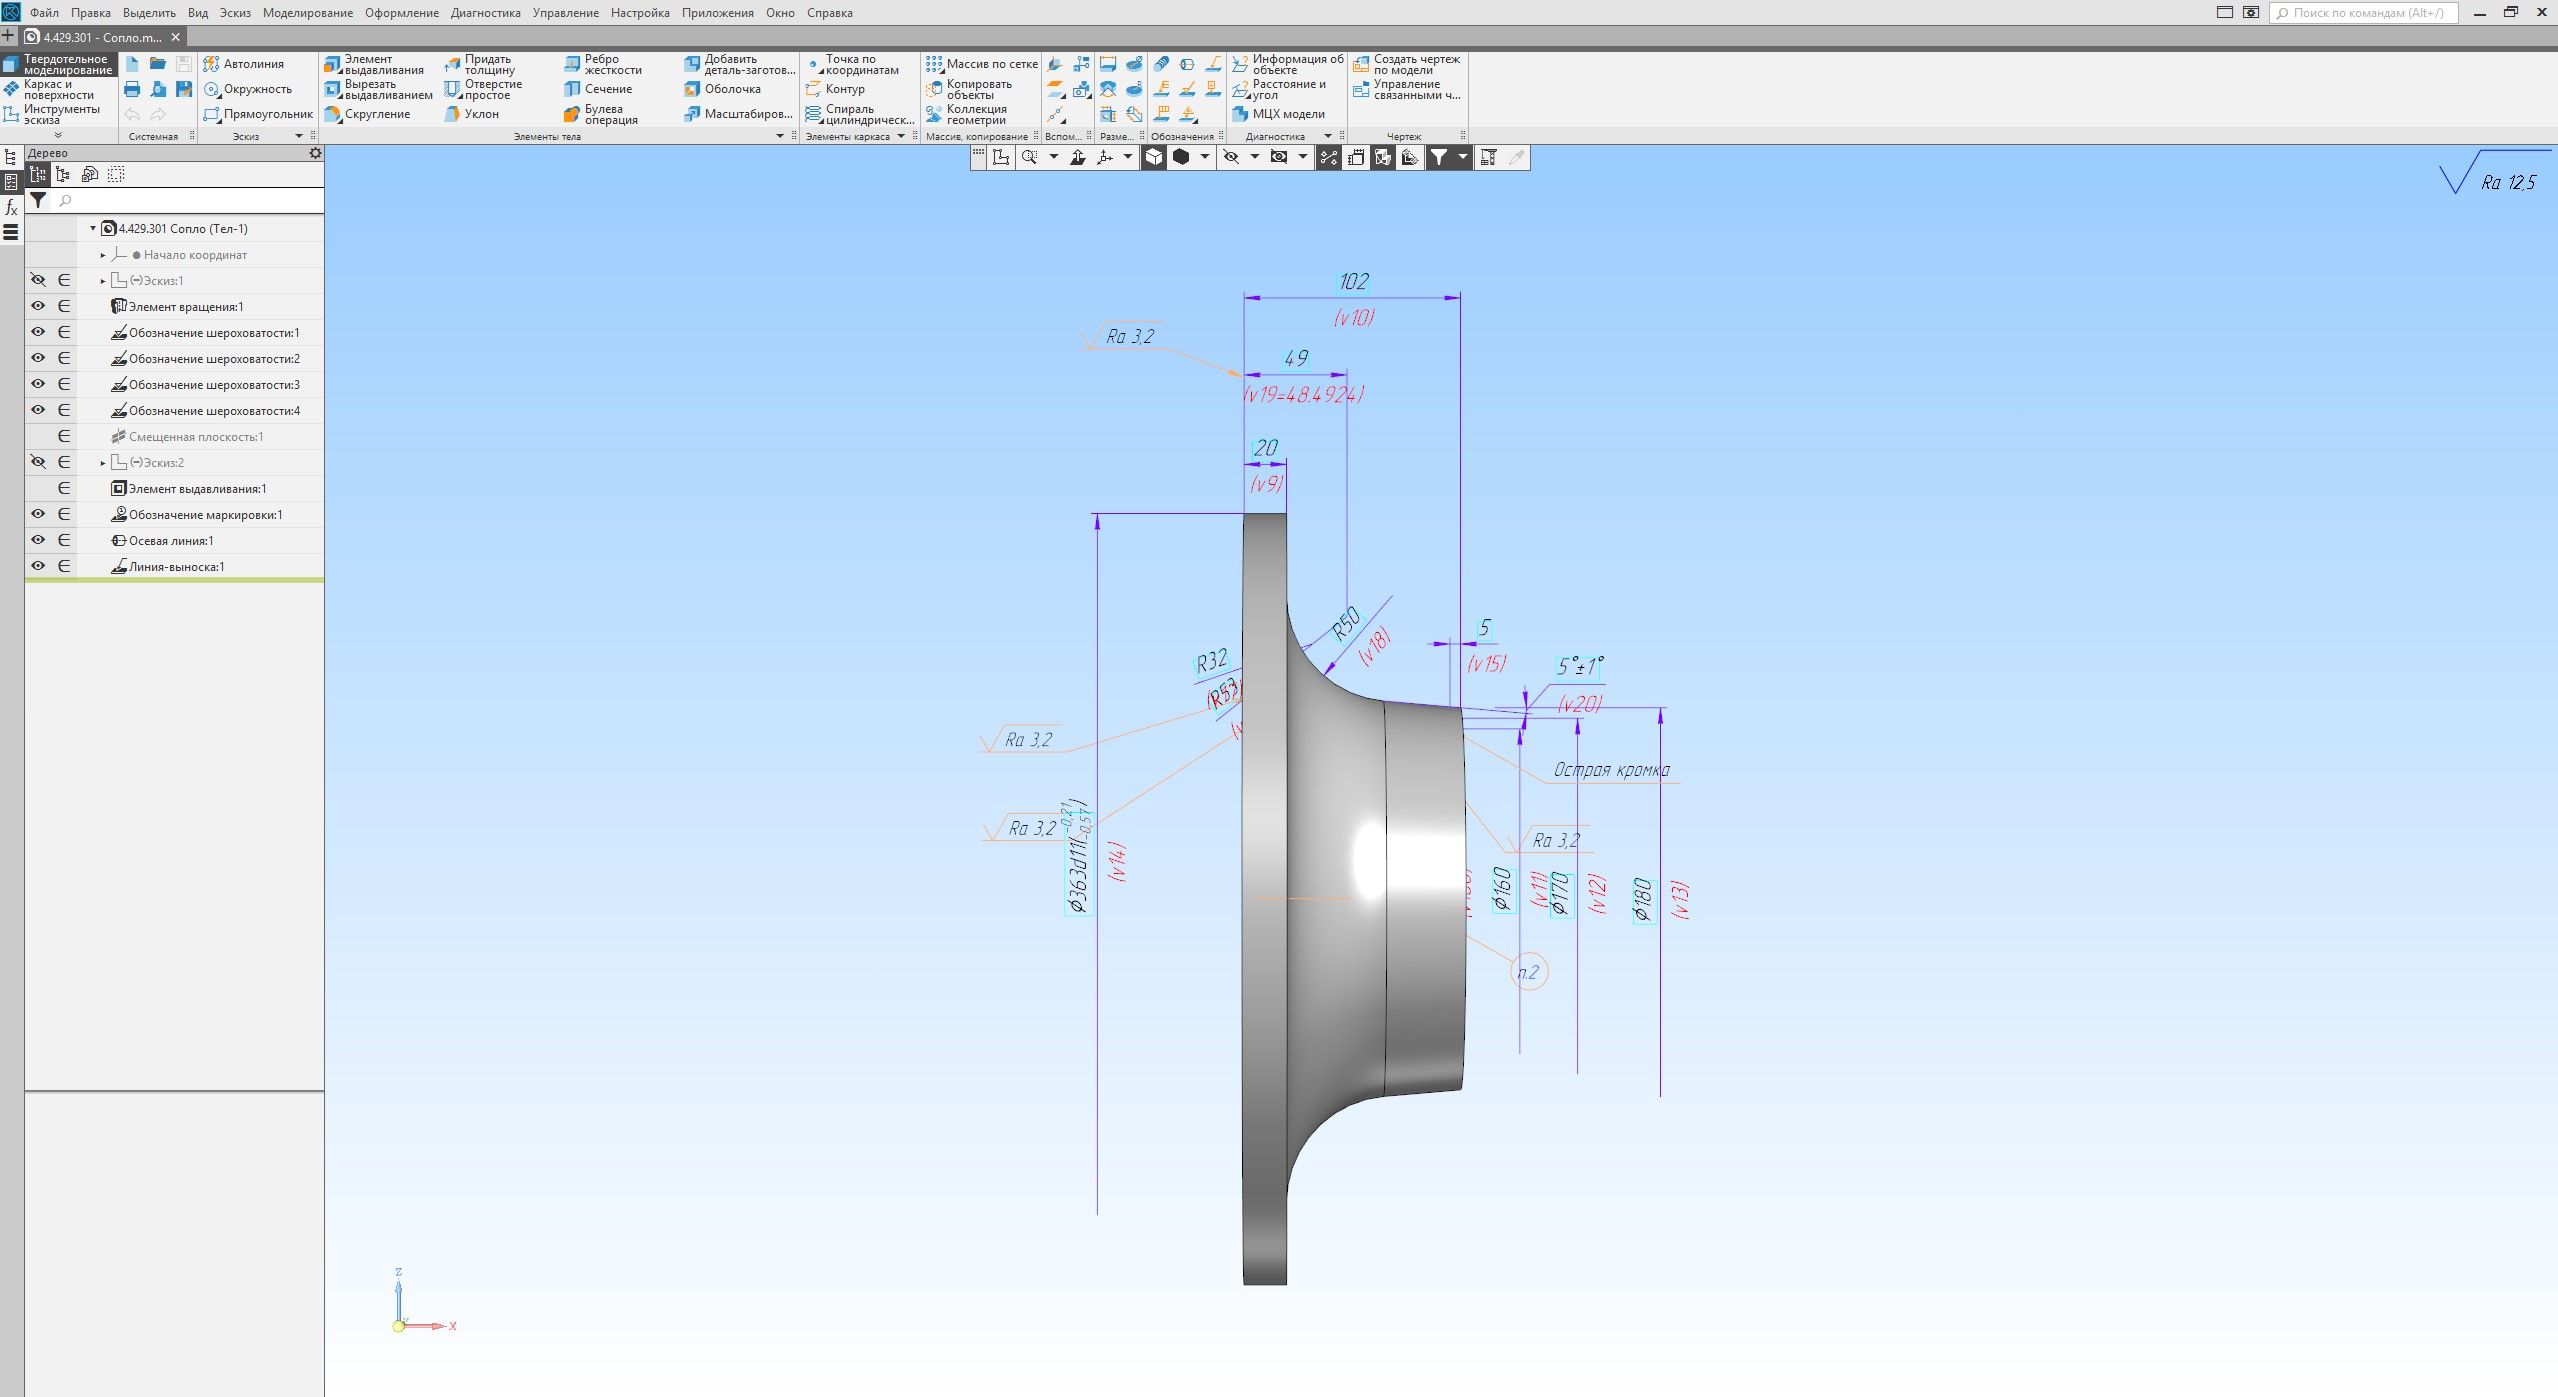Image resolution: width=2558 pixels, height=1397 pixels.
Task: Click the Булева операция icon
Action: [572, 115]
